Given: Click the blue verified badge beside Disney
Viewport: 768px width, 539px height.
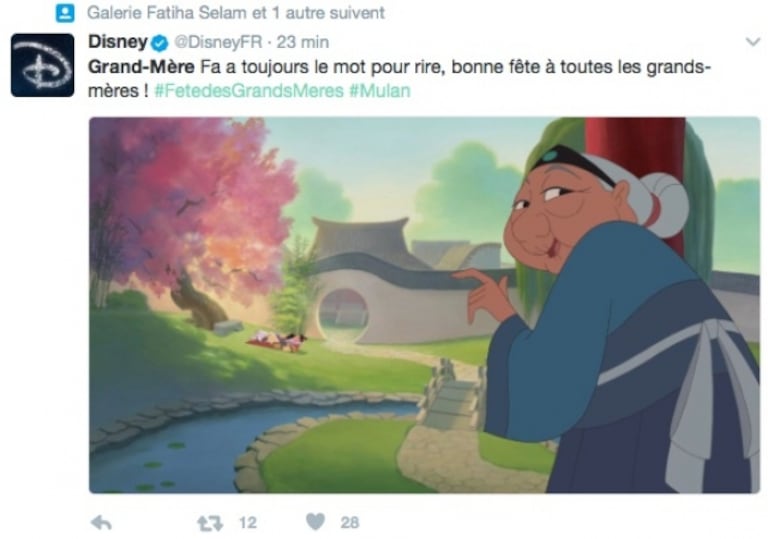Looking at the screenshot, I should point(159,43).
